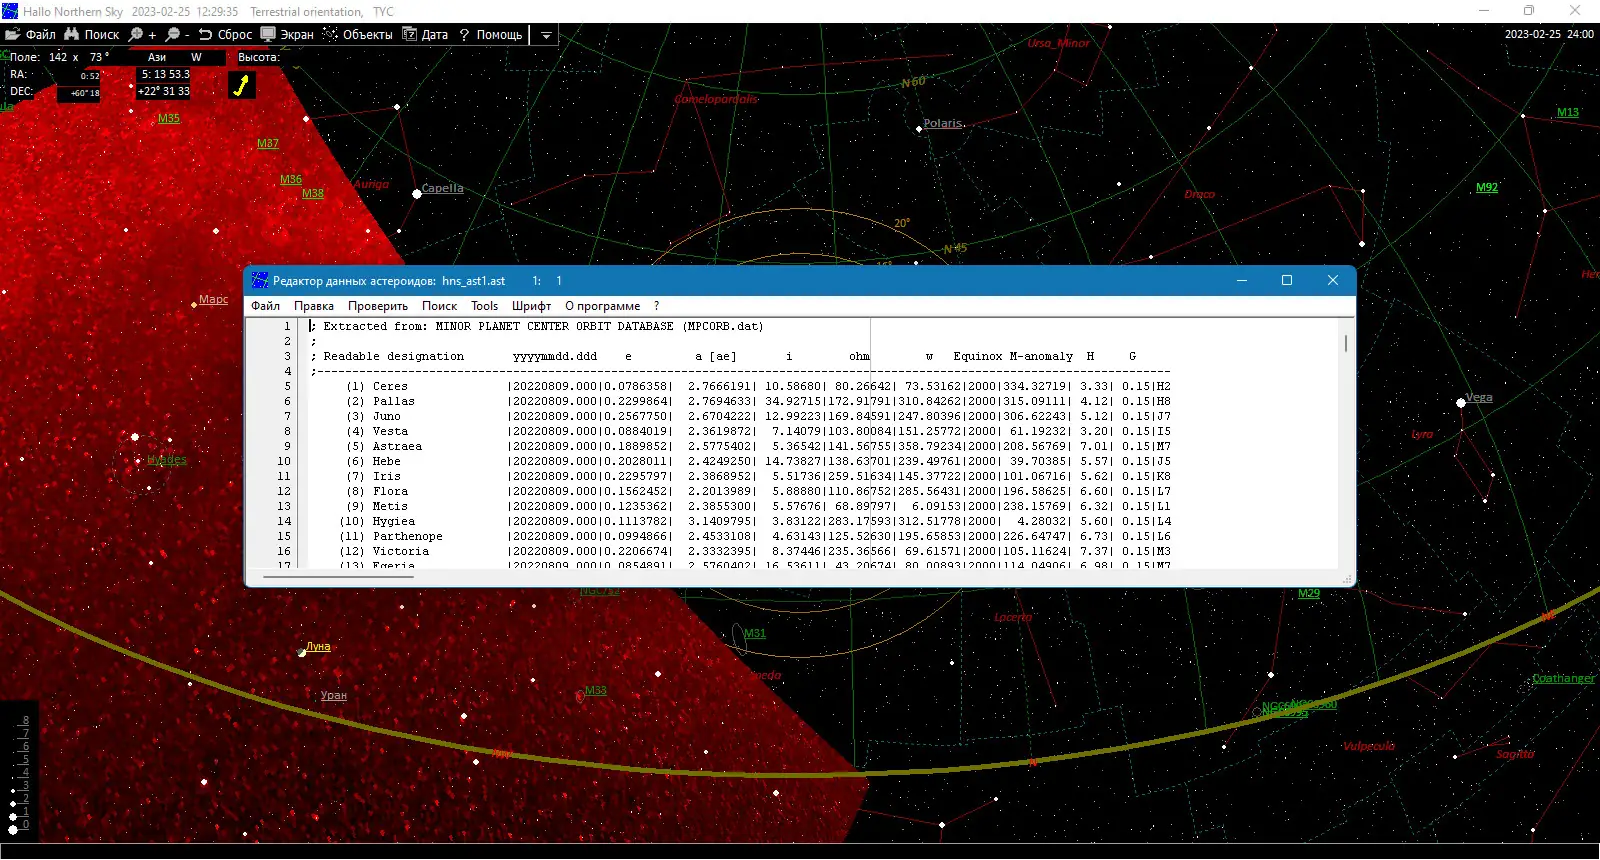Open the Дата date menu
This screenshot has height=860, width=1600.
pos(425,34)
